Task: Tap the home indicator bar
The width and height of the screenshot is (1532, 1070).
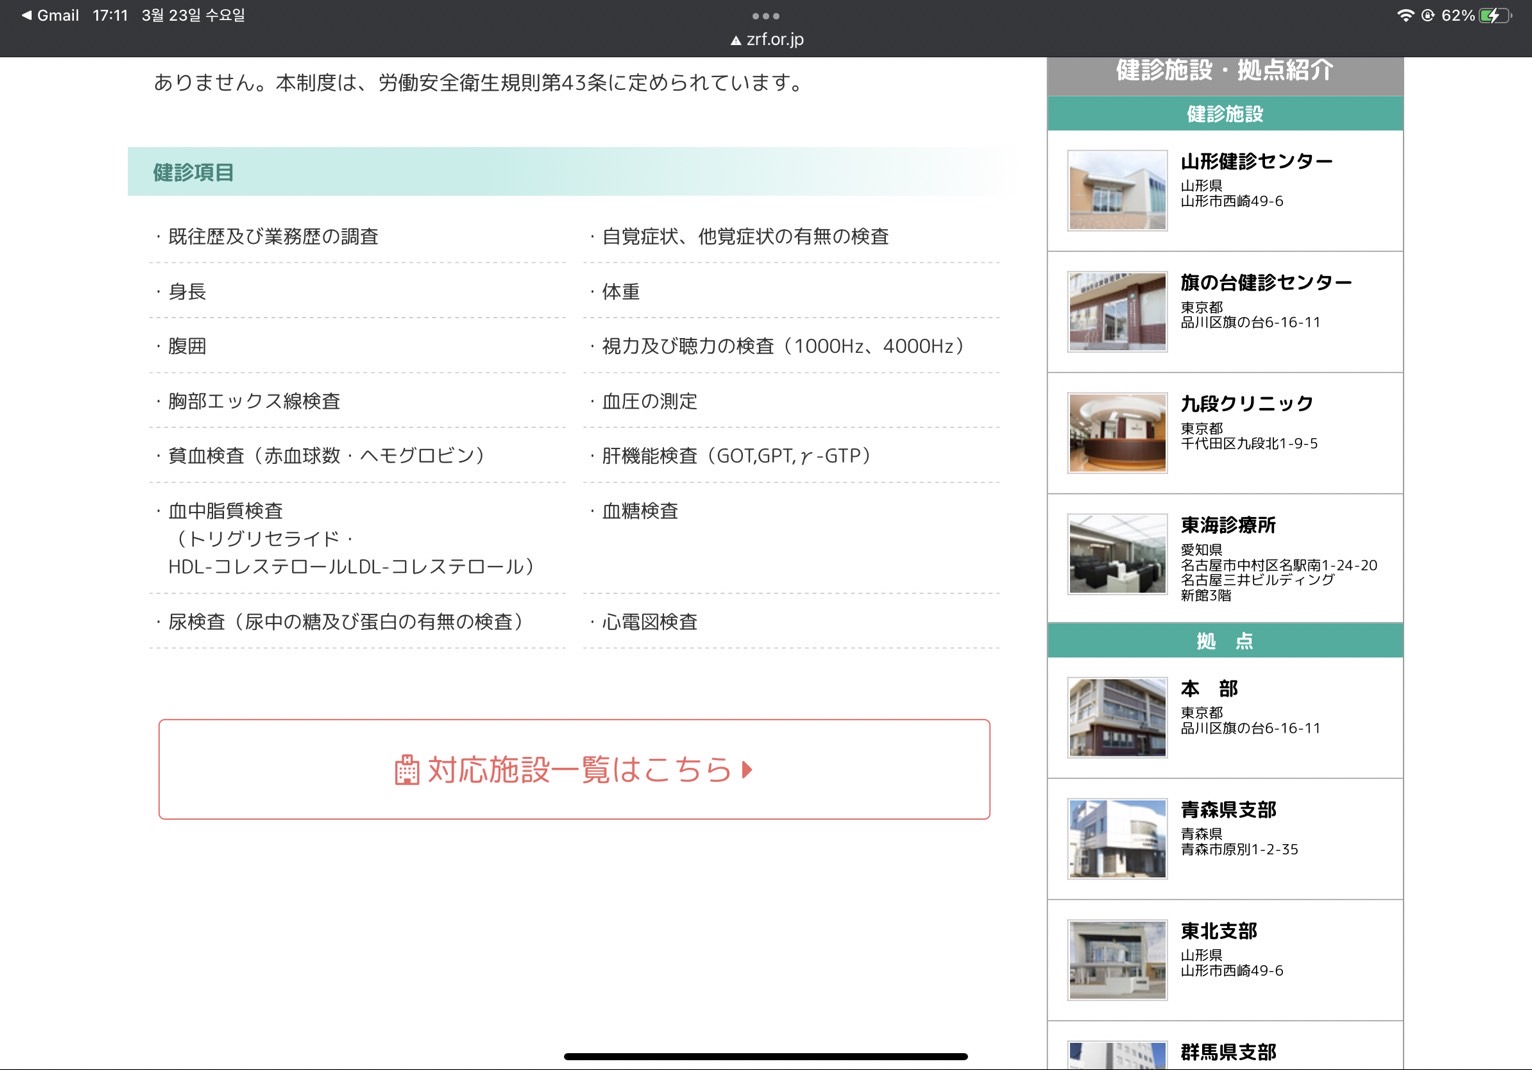Action: click(766, 1056)
